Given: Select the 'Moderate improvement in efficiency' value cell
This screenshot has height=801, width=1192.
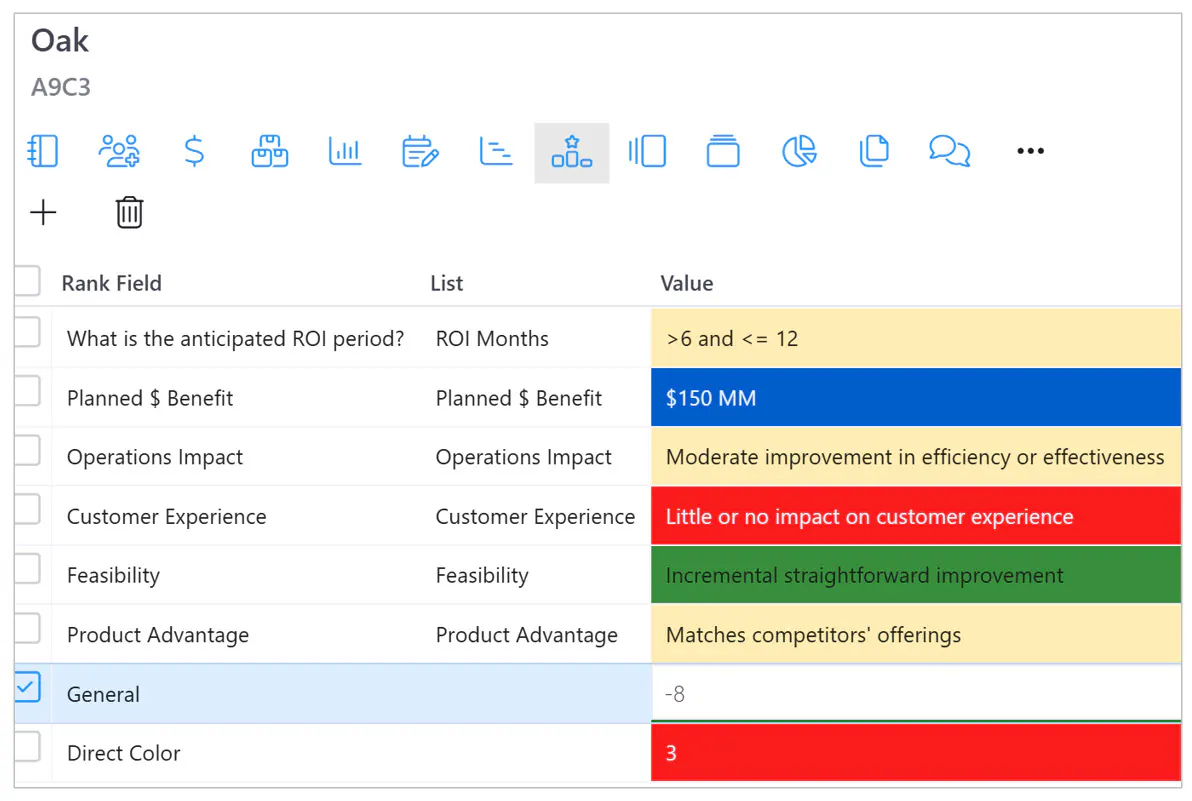Looking at the screenshot, I should (x=916, y=457).
